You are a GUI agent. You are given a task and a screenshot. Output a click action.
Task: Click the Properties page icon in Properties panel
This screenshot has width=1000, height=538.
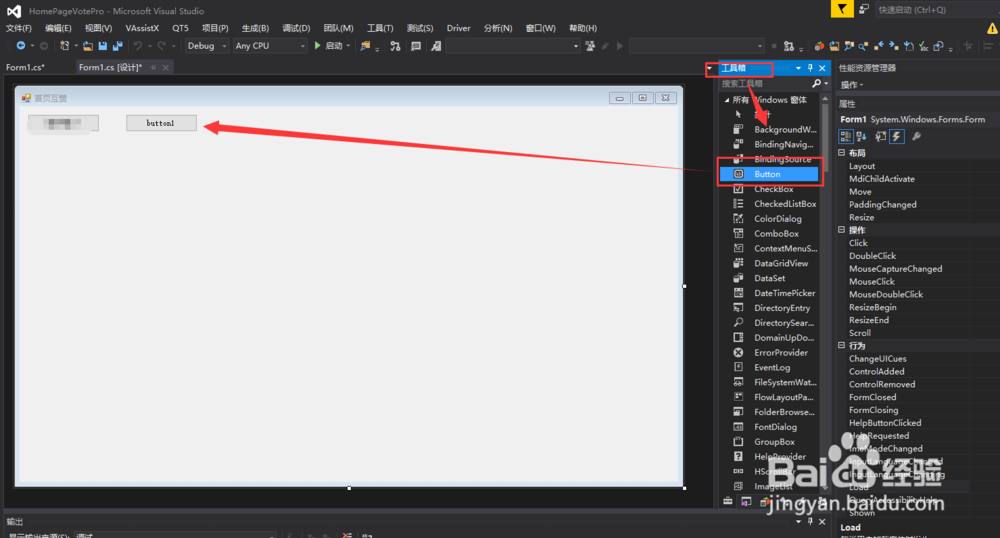[881, 136]
